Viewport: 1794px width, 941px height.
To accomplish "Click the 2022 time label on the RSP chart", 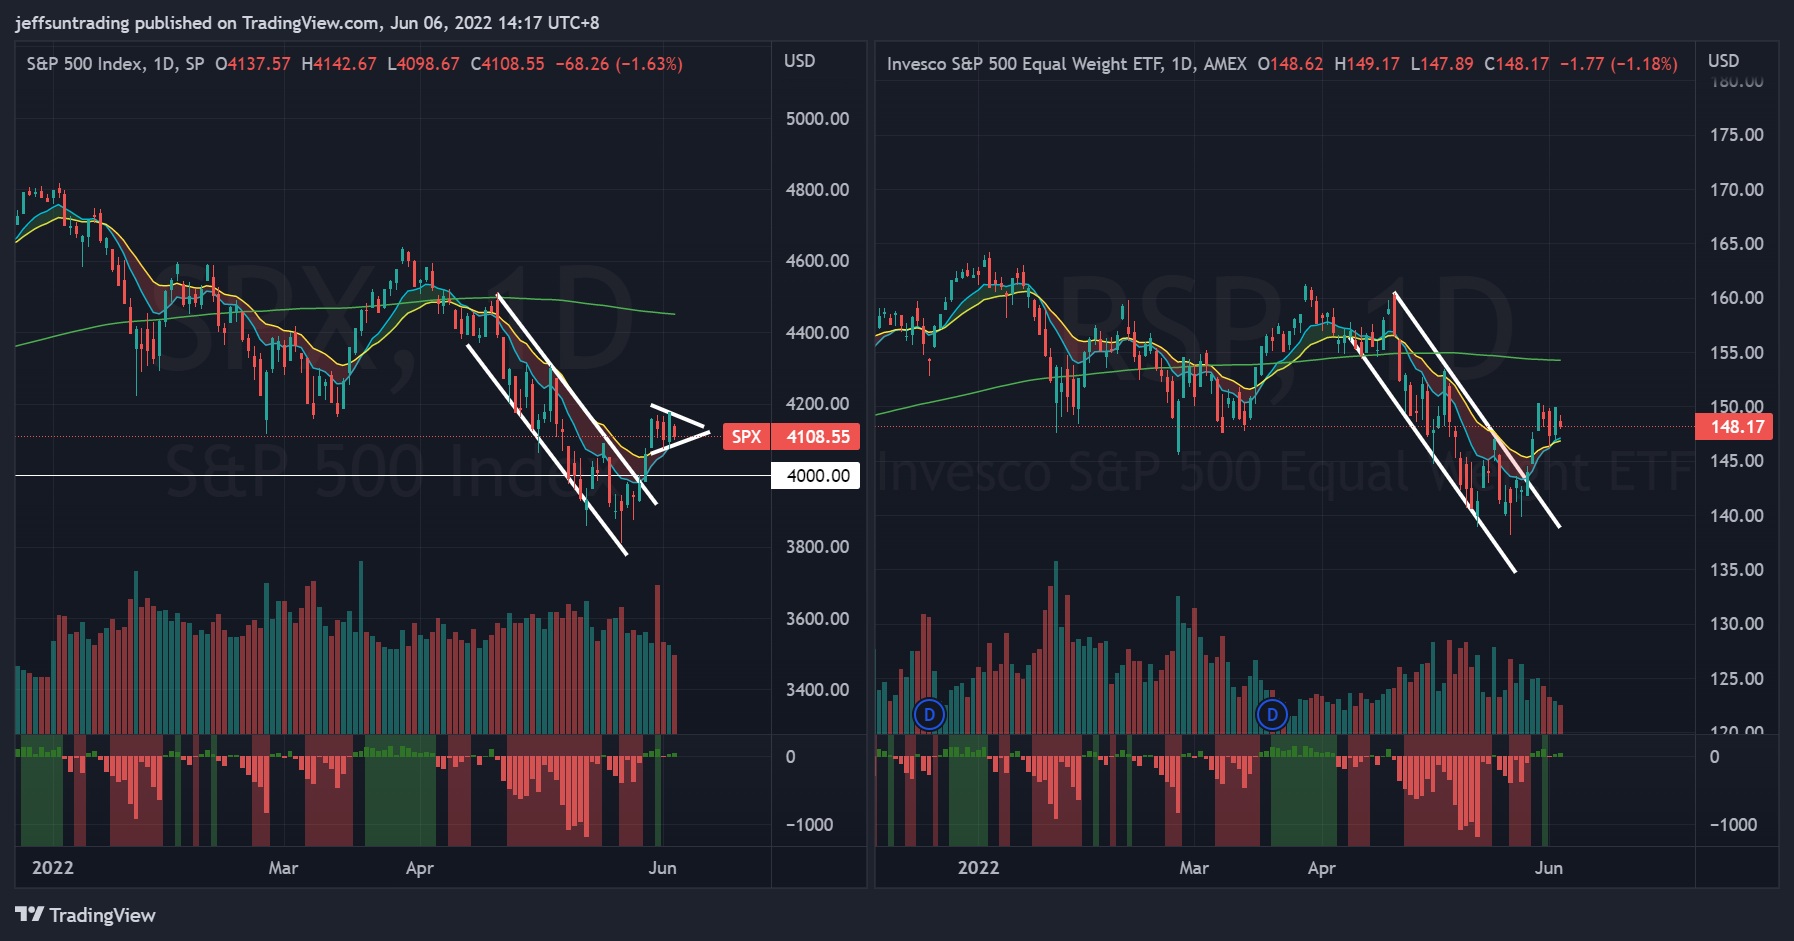I will pyautogui.click(x=978, y=868).
